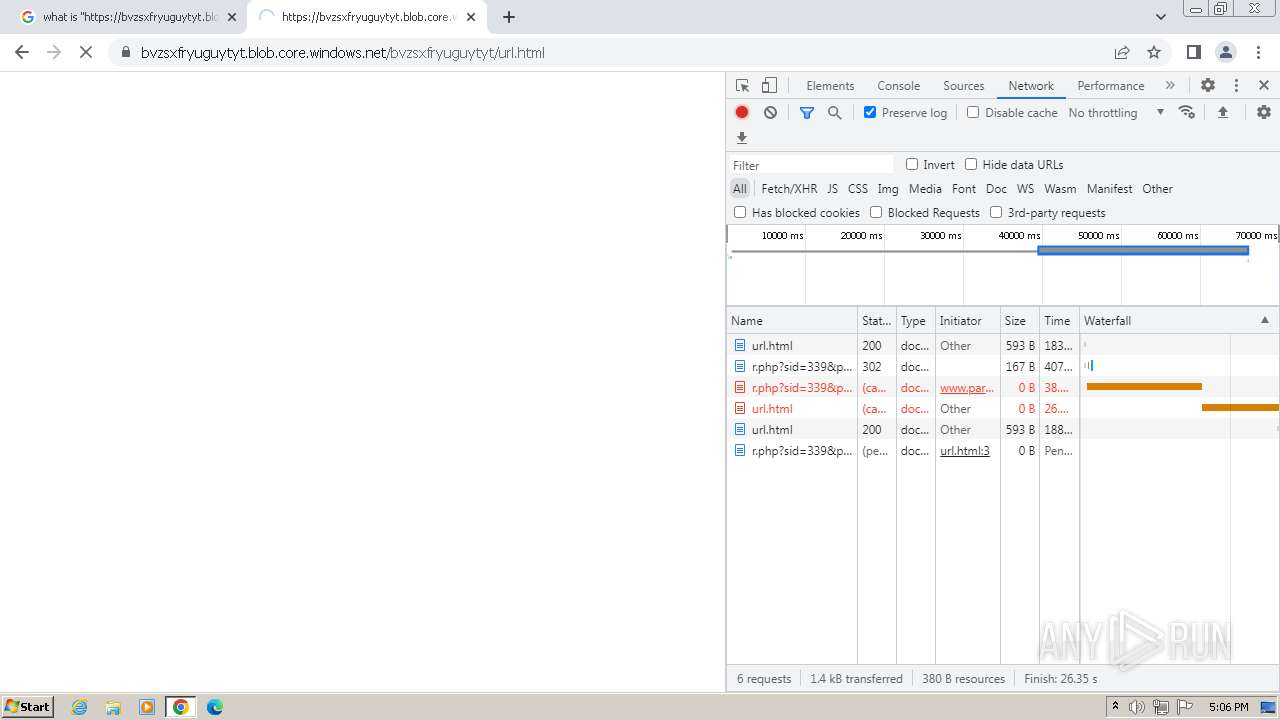Open Chrome three-dot menu

pyautogui.click(x=1258, y=53)
